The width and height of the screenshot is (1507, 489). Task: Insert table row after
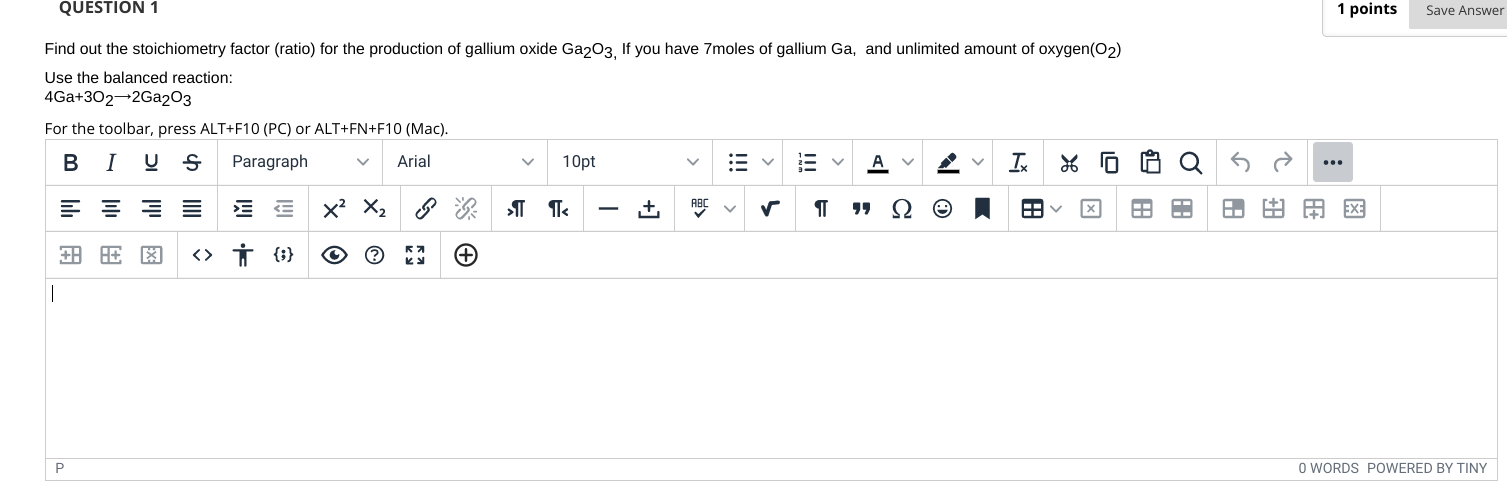click(1313, 209)
